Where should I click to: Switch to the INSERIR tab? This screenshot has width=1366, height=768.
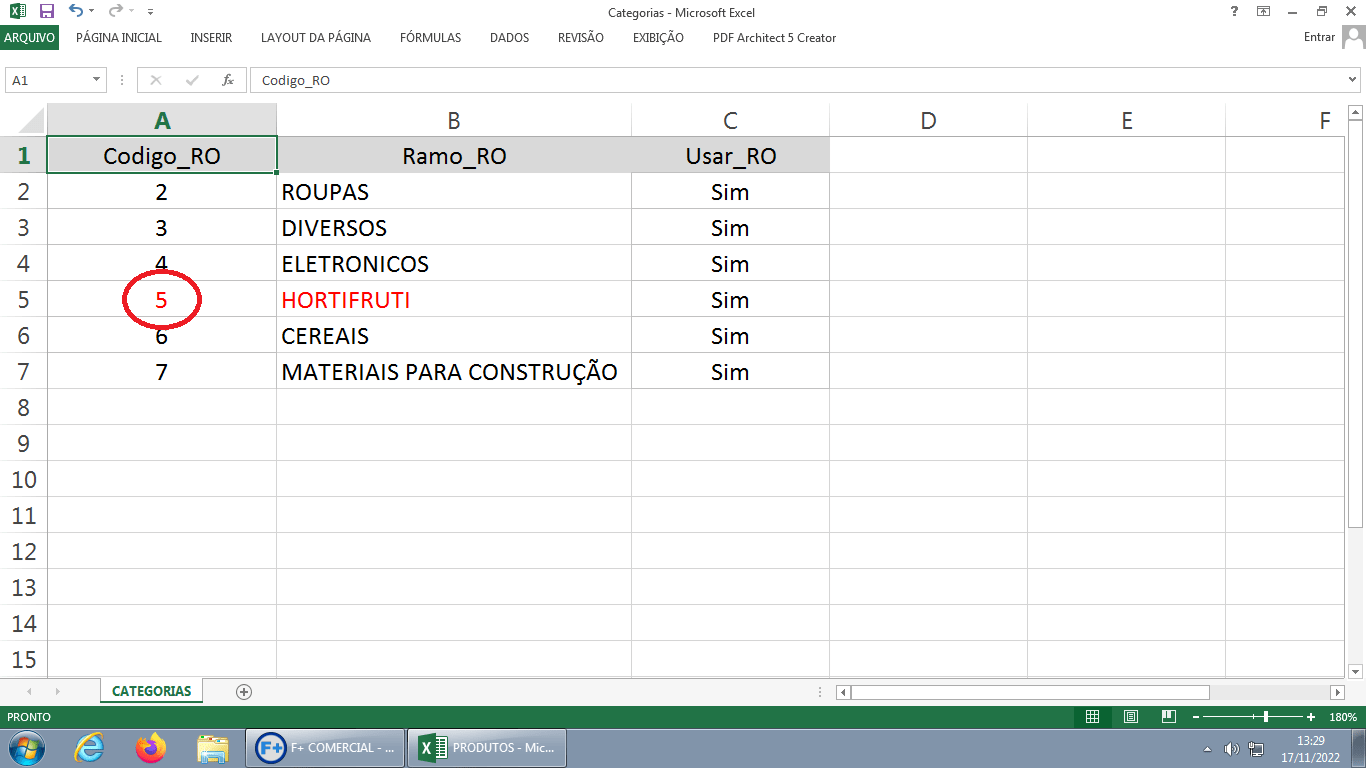tap(211, 37)
